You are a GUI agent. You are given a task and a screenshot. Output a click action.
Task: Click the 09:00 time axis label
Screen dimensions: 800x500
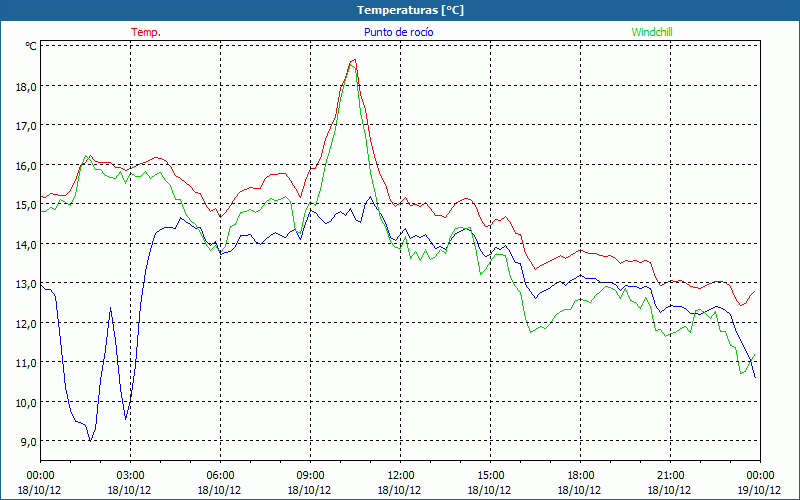point(310,476)
